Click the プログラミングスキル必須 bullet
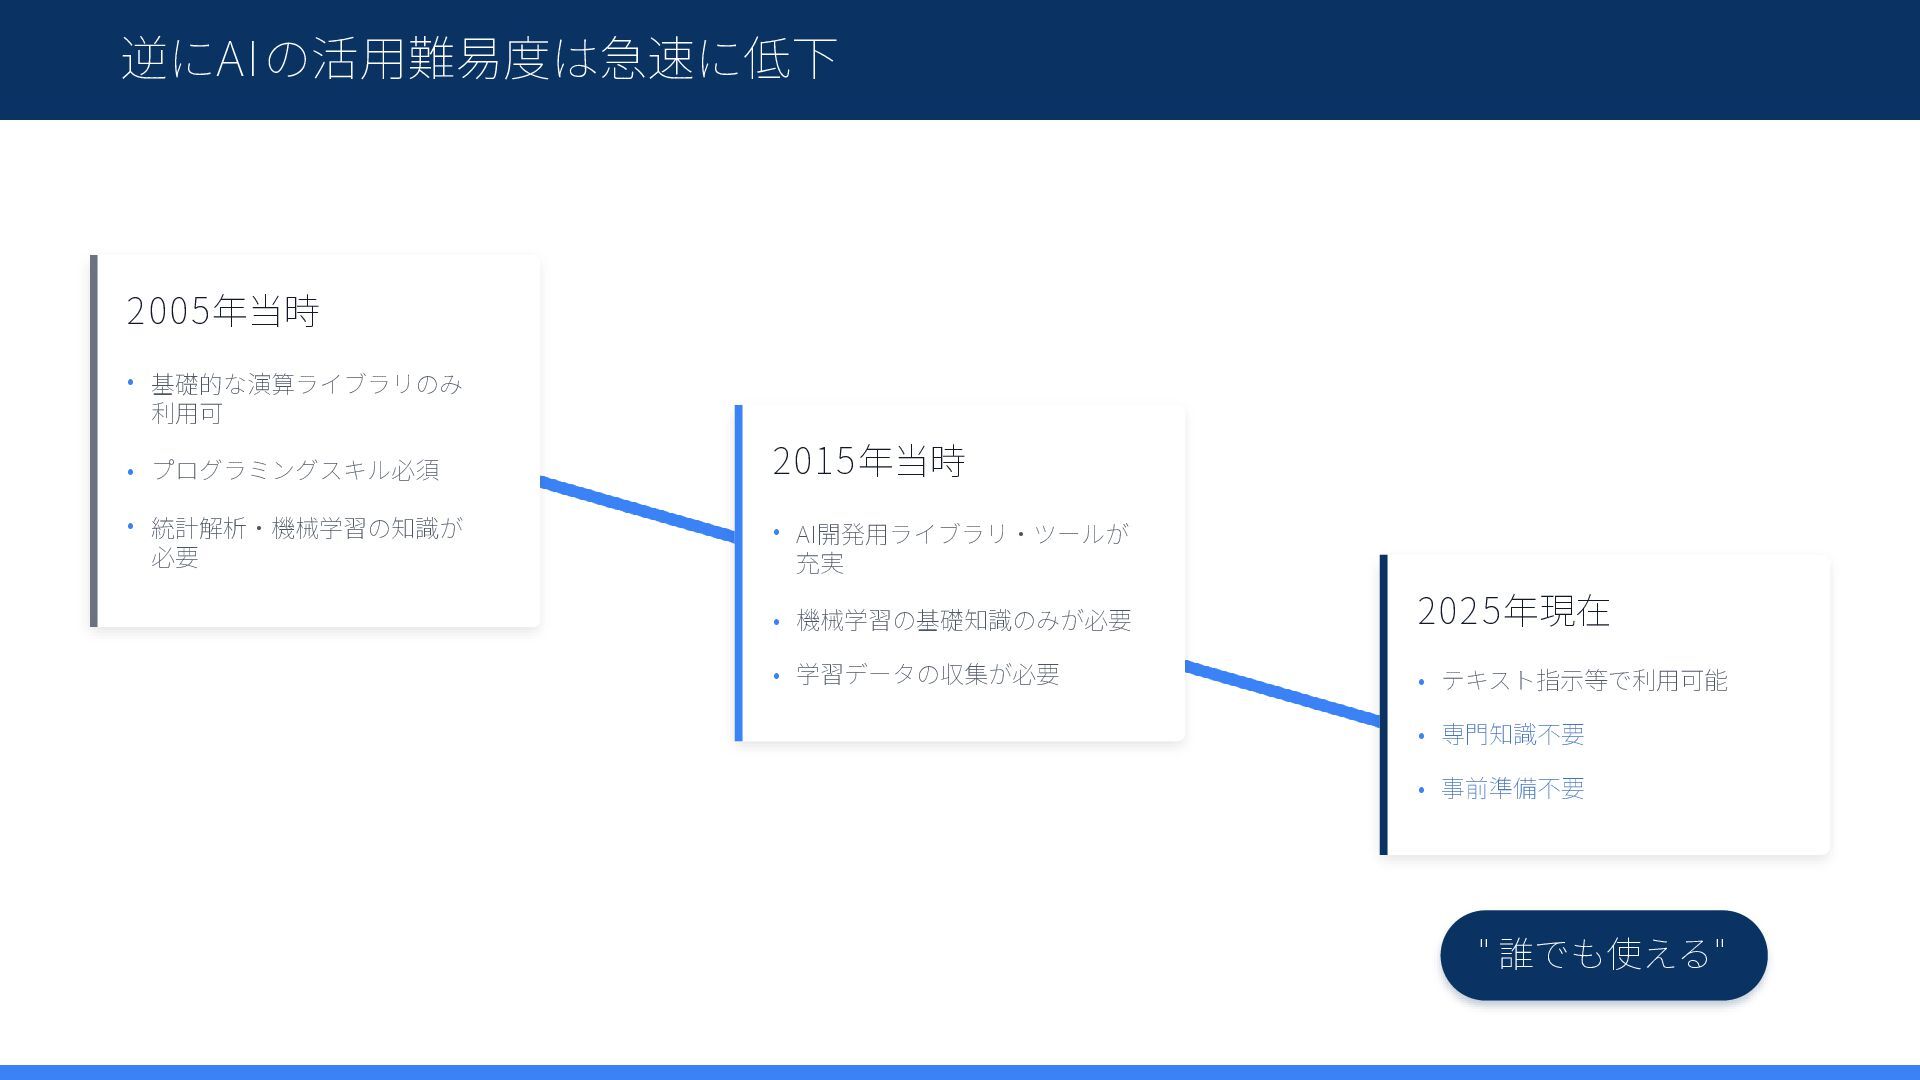The image size is (1920, 1080). [x=295, y=470]
